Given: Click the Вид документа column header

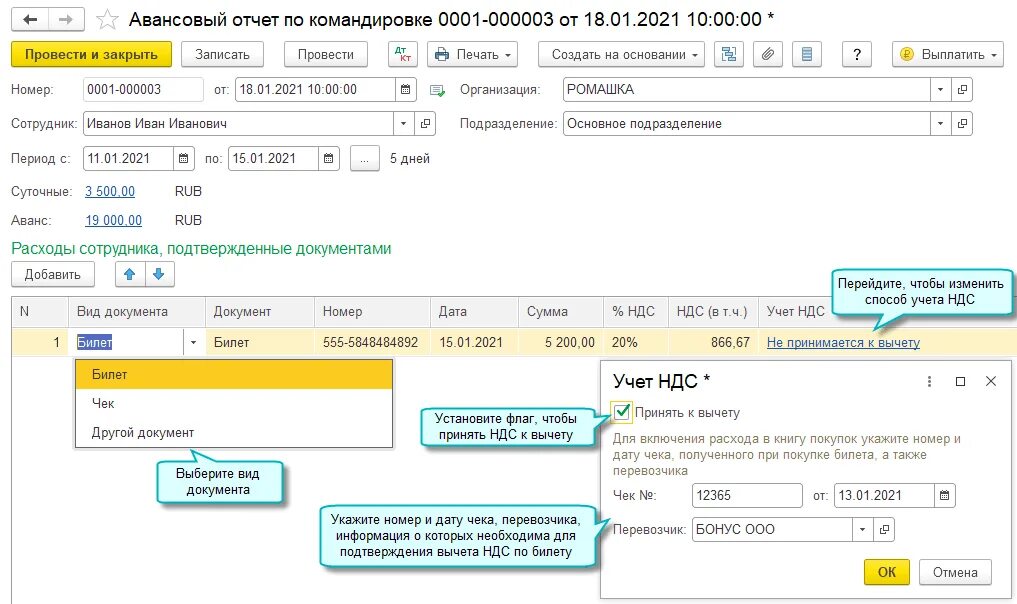Looking at the screenshot, I should [x=137, y=311].
